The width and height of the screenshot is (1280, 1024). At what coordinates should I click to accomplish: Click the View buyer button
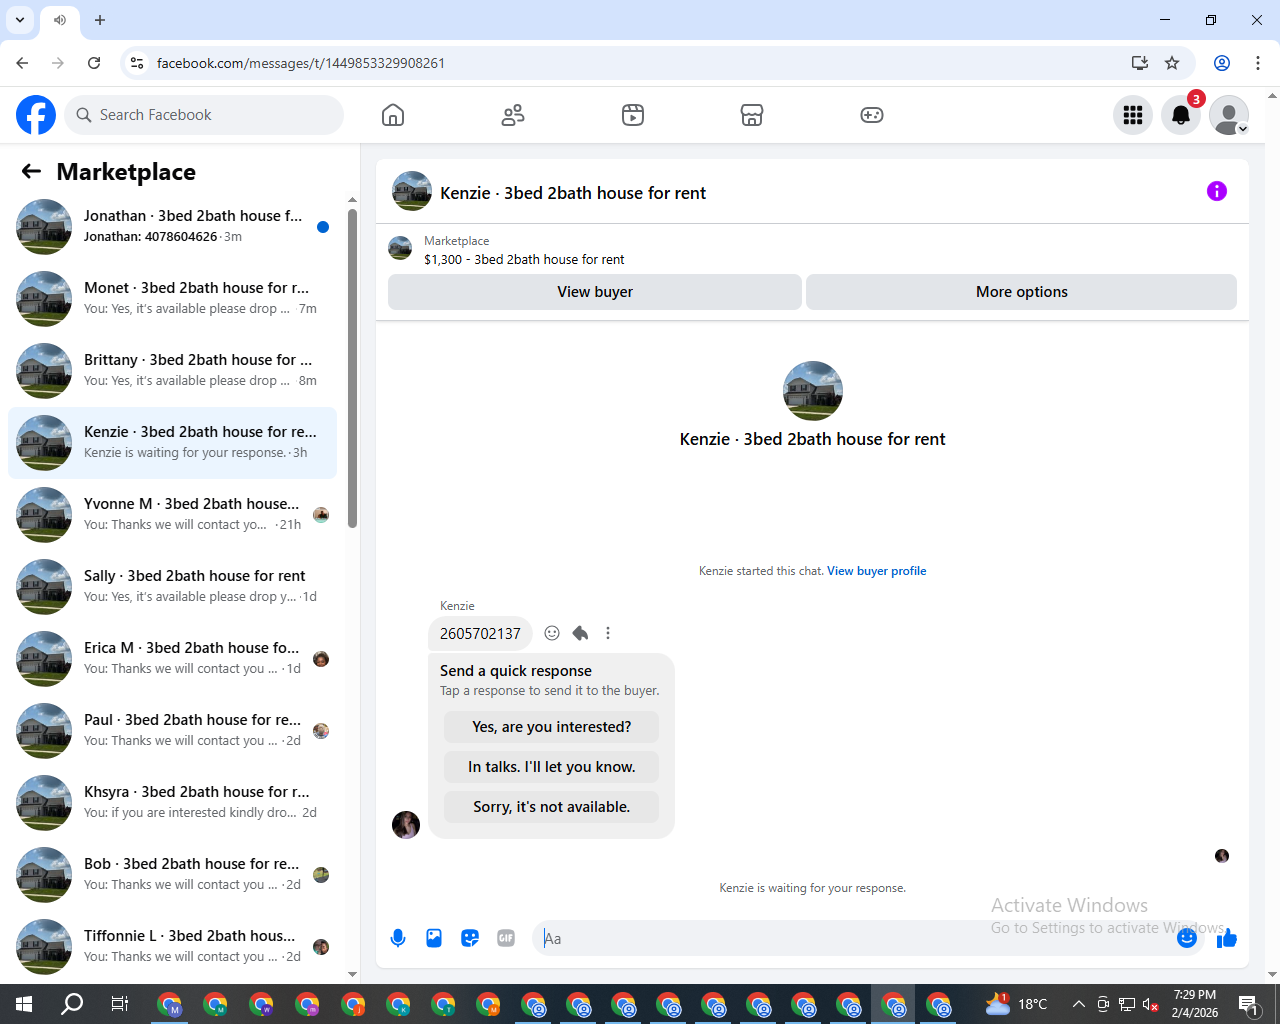point(595,292)
